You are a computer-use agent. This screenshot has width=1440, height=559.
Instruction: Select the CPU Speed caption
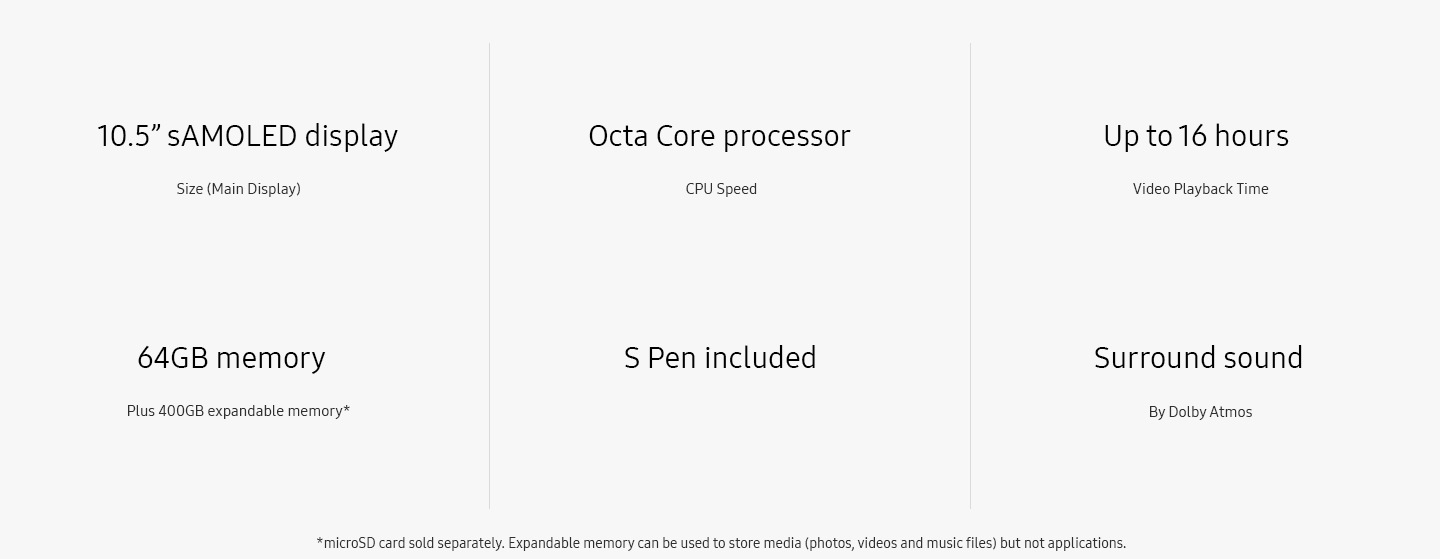coord(721,189)
